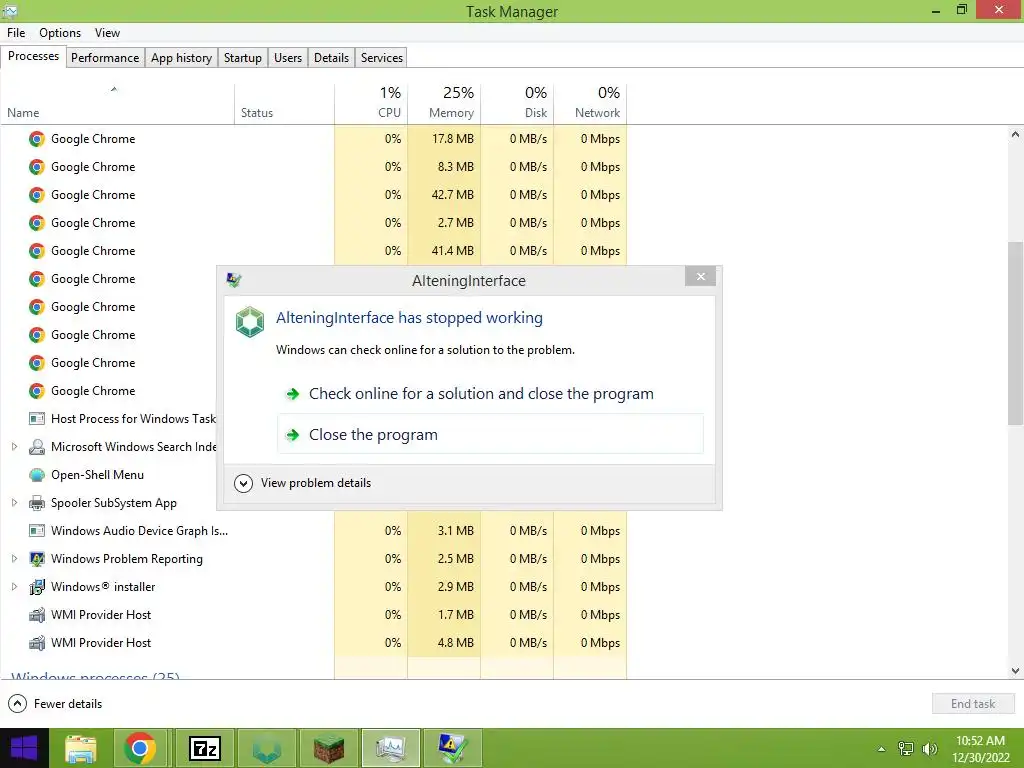Expand the Windows installer row
Screen dimensions: 1024x768
pyautogui.click(x=14, y=587)
